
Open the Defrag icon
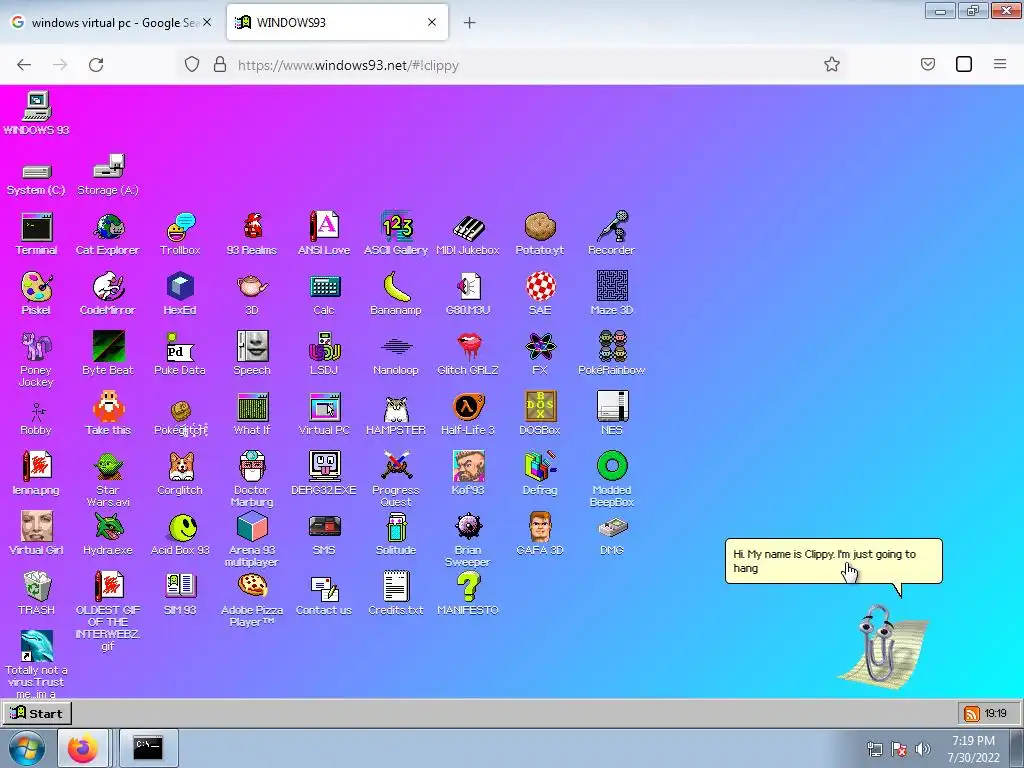click(539, 467)
